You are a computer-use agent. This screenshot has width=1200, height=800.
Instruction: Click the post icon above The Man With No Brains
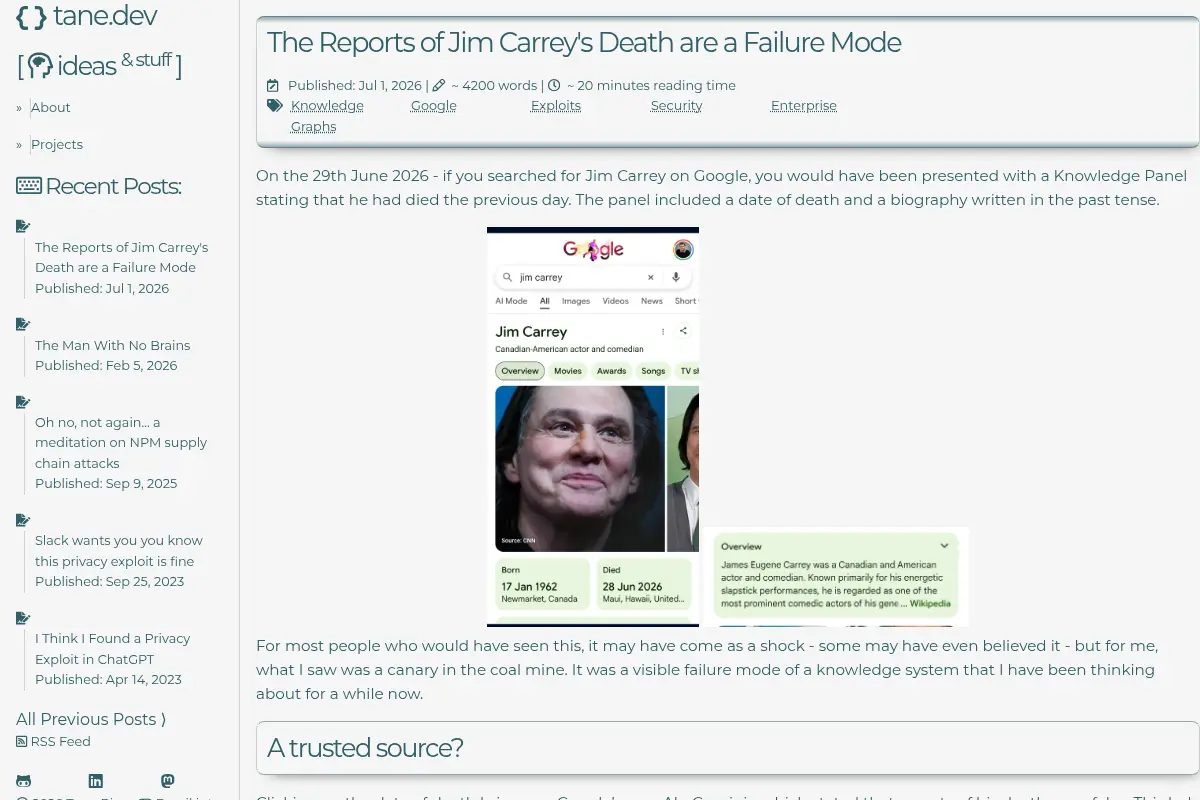click(23, 324)
